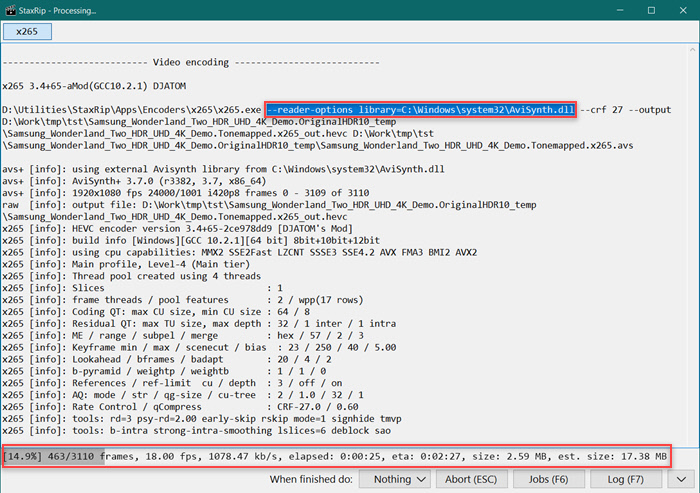Click the Abort (ESC) button
The image size is (700, 493).
pos(471,479)
